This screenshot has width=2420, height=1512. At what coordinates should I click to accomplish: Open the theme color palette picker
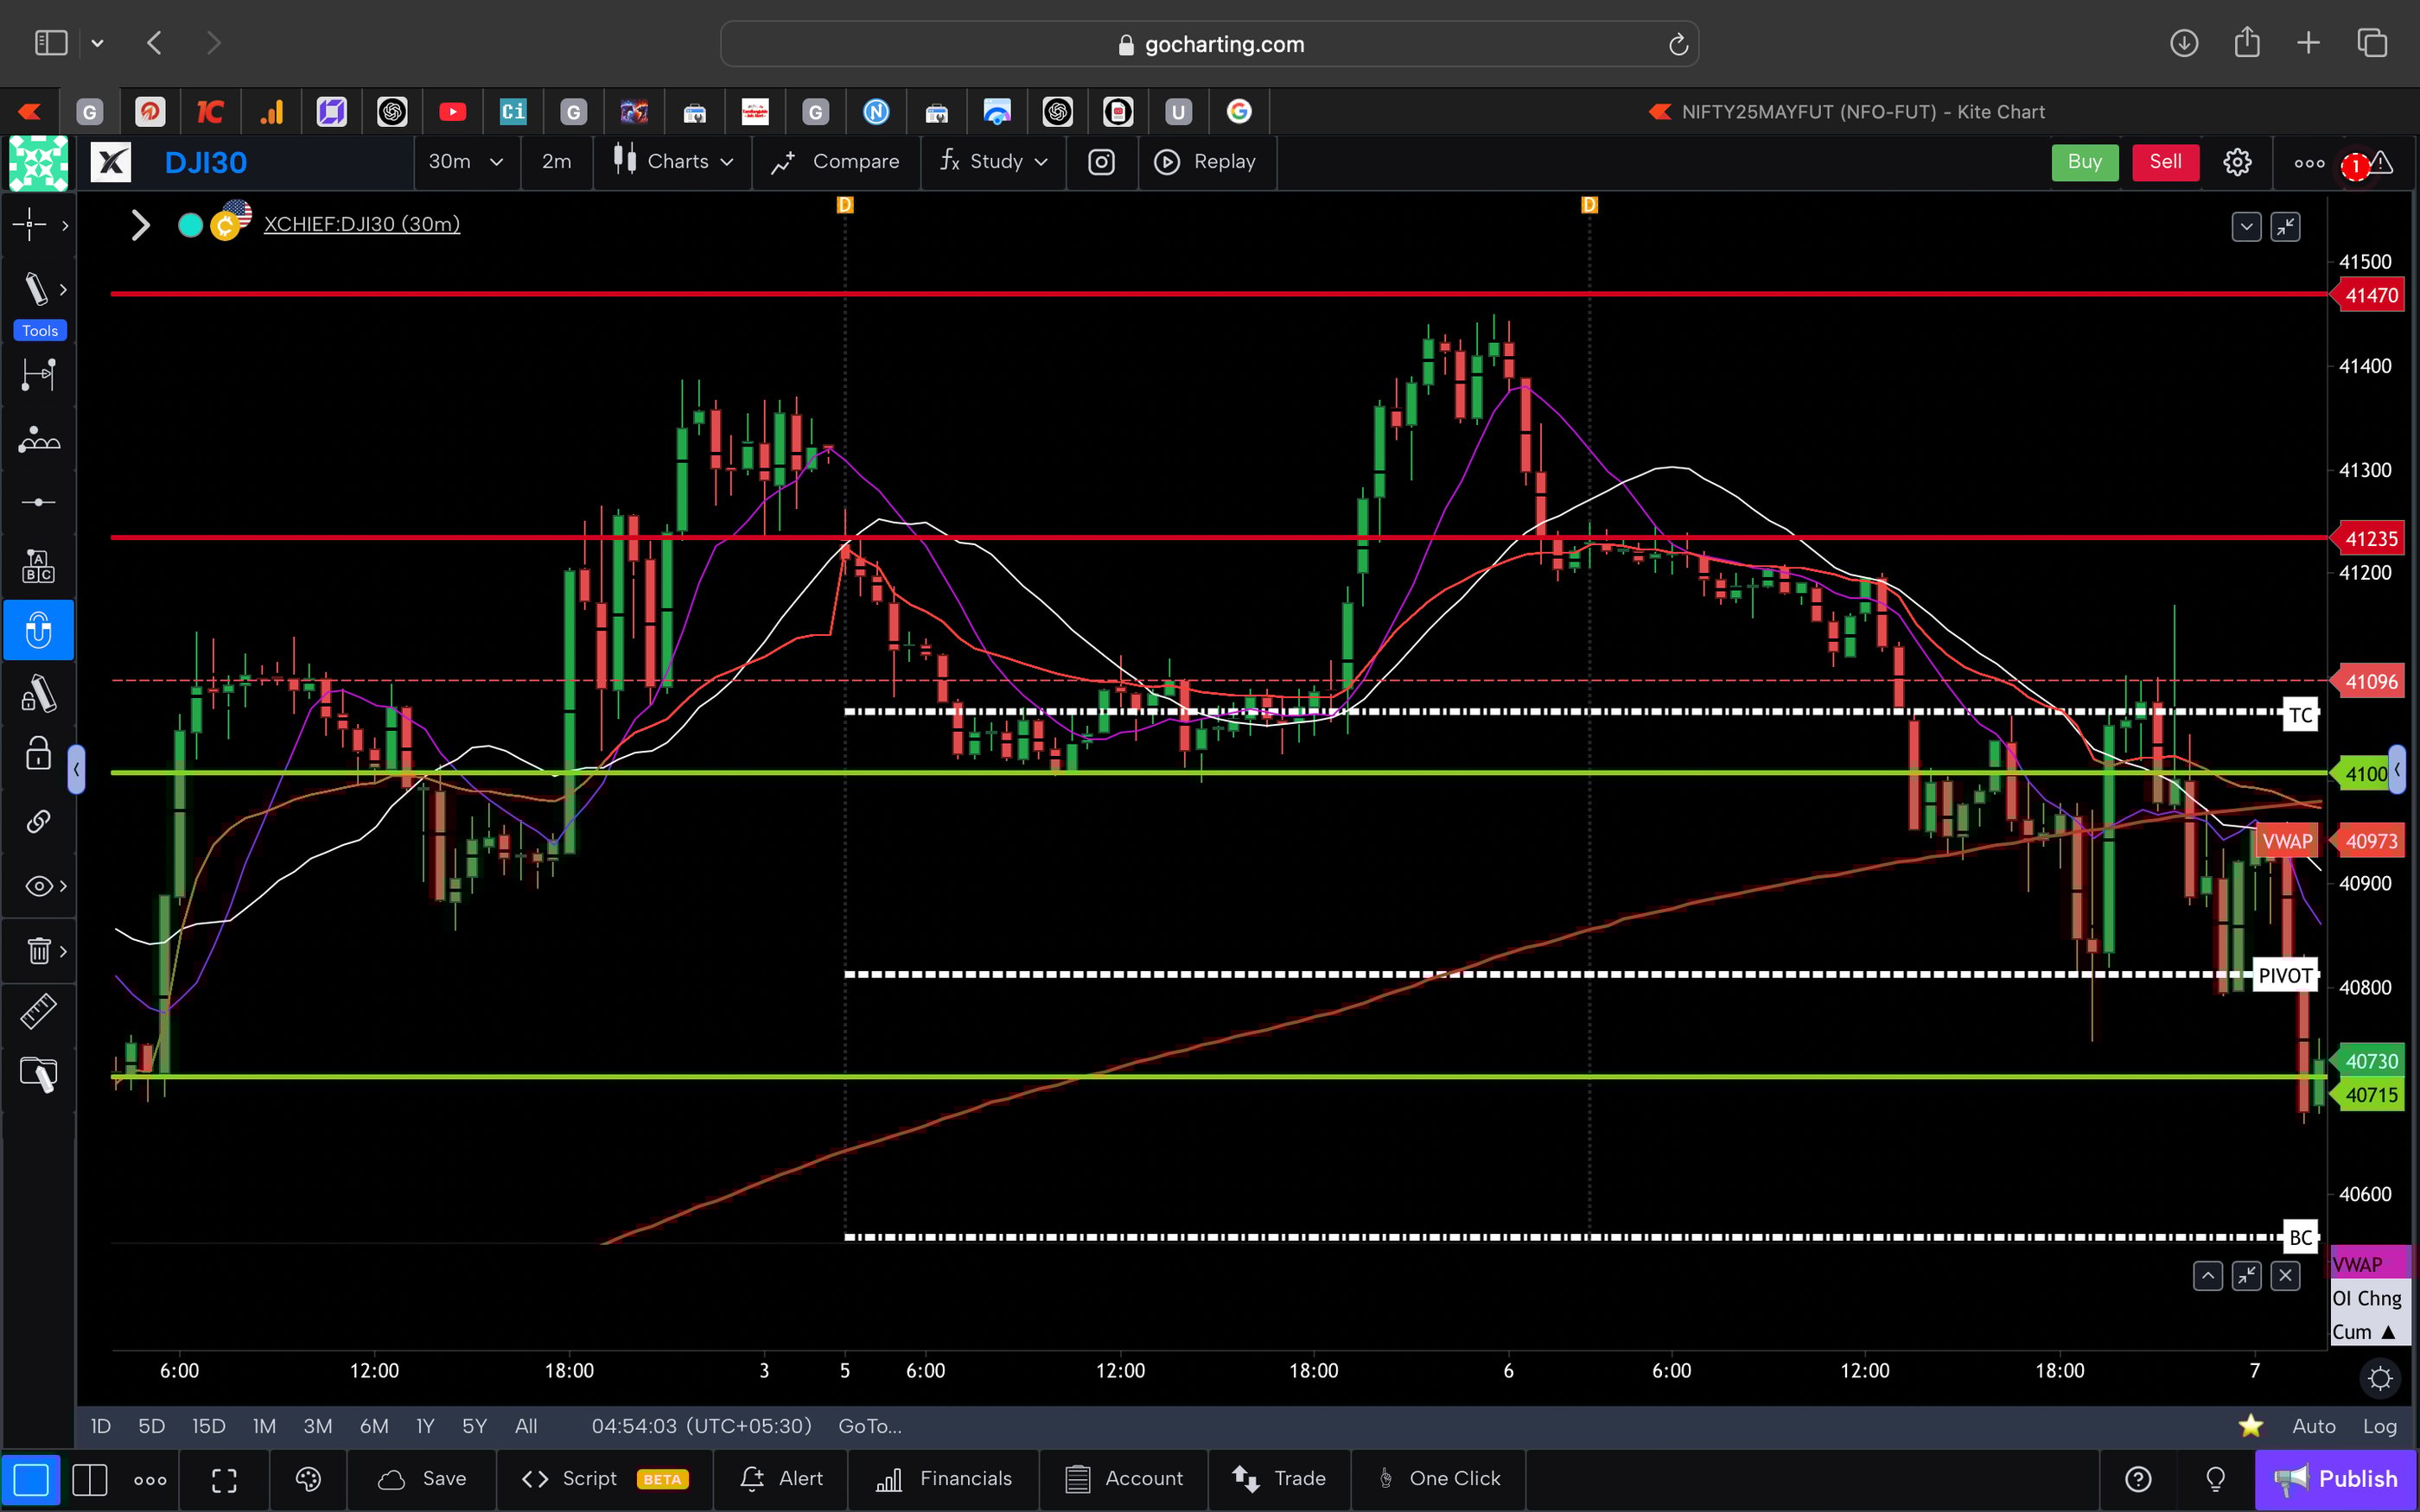tap(308, 1480)
